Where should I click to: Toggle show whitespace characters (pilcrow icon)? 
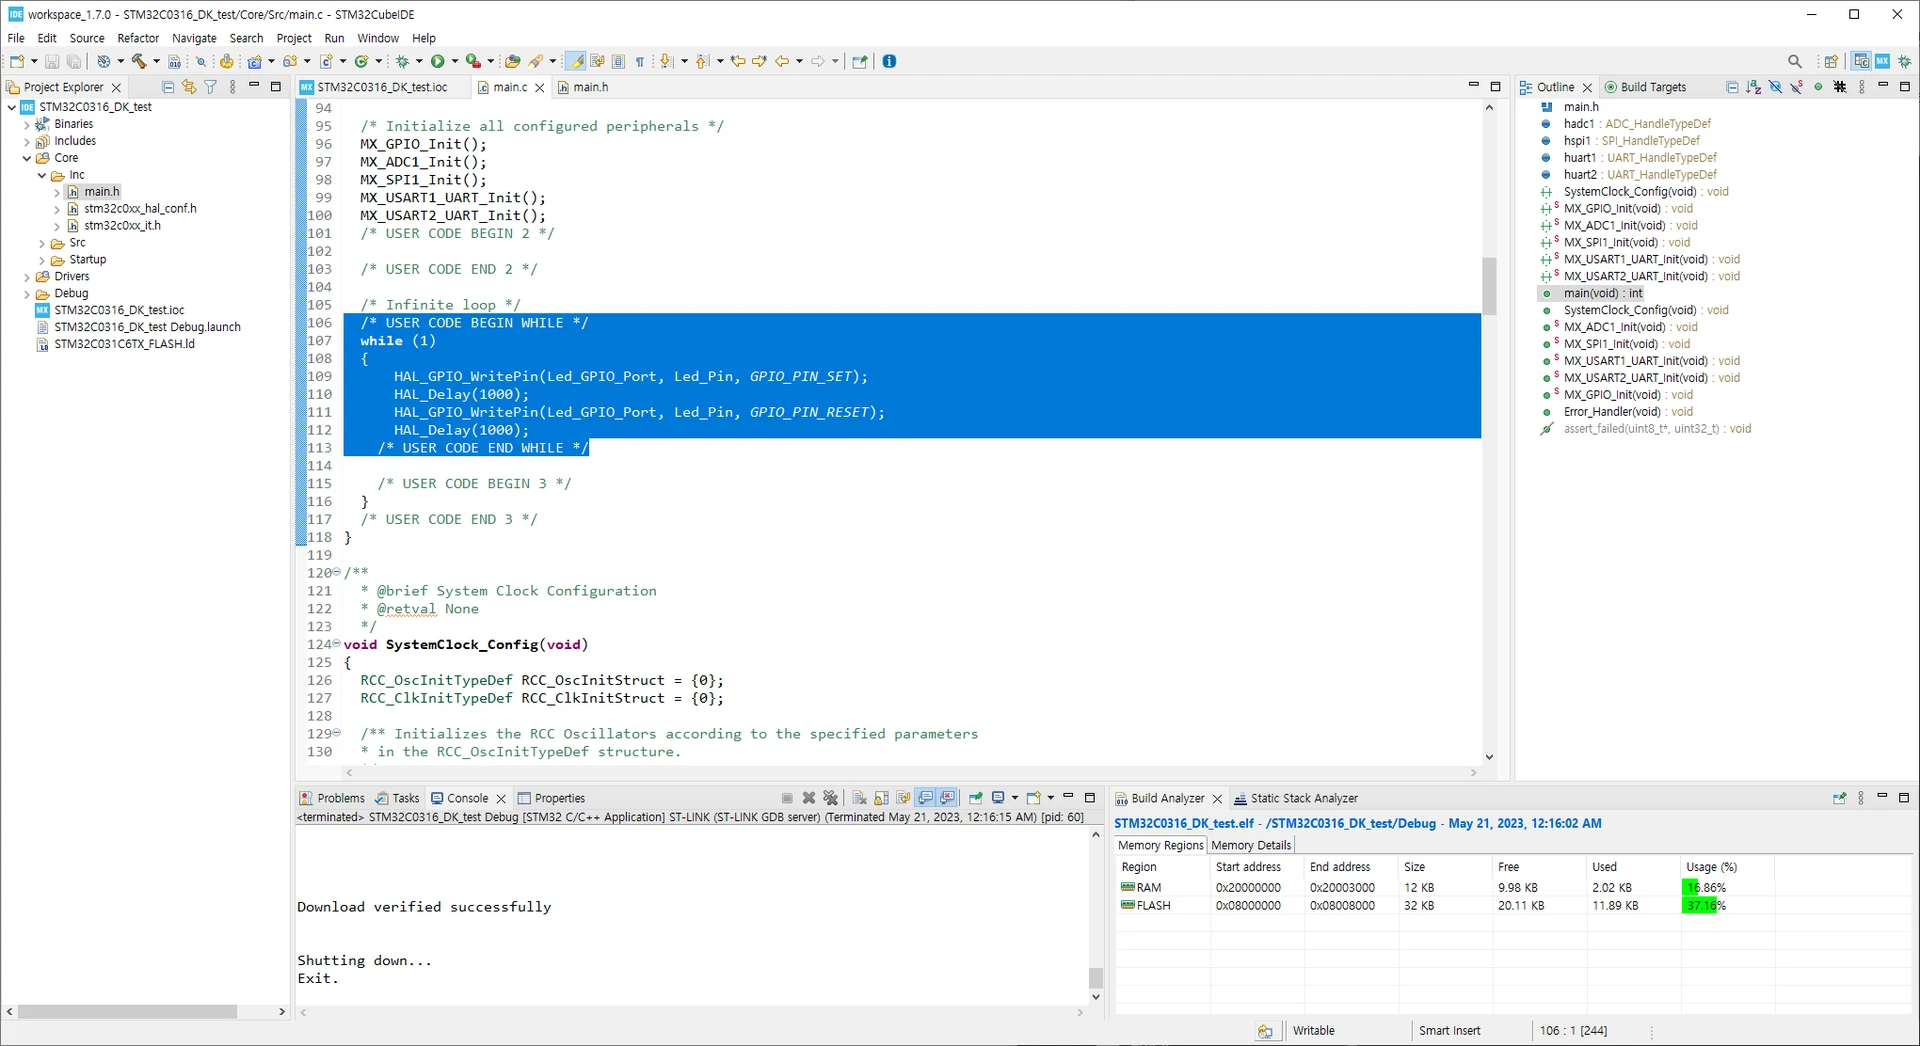[640, 62]
